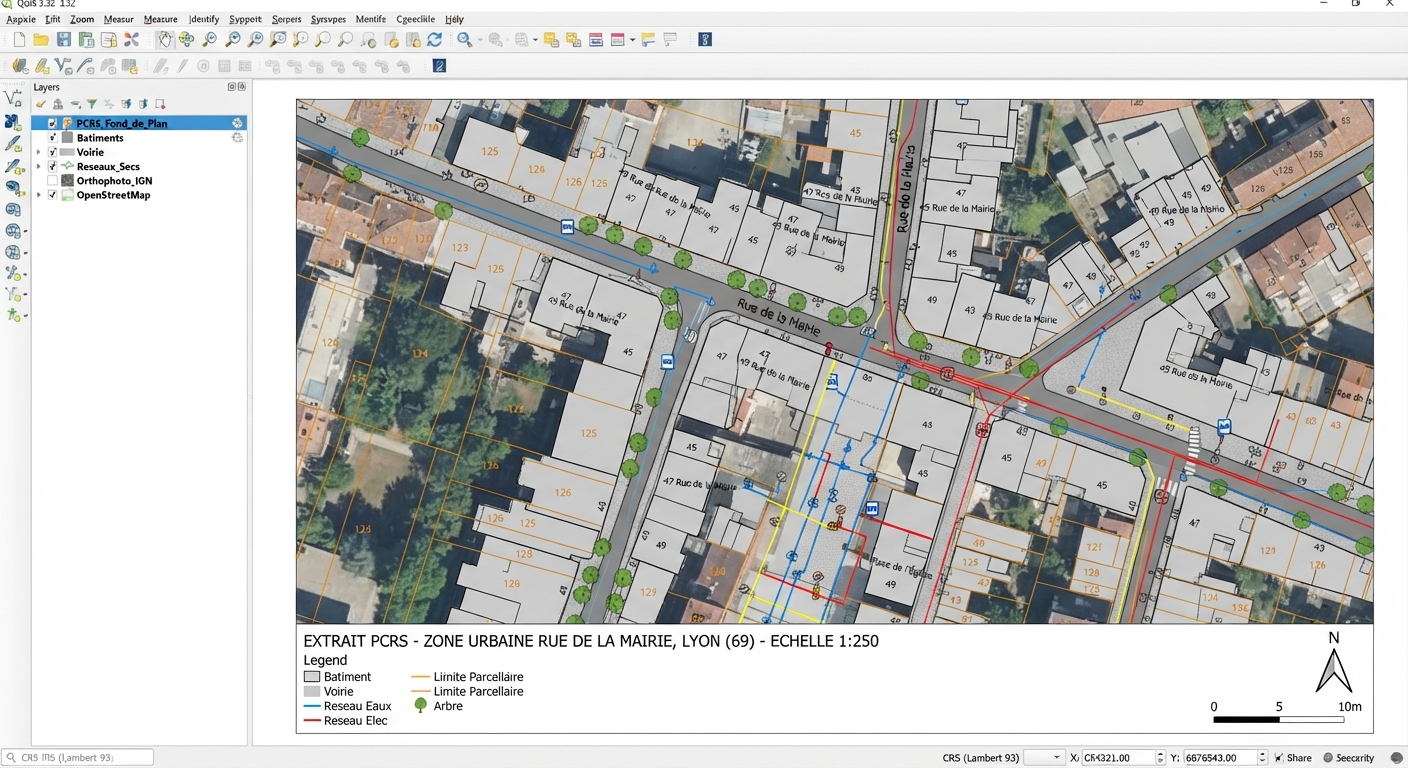Image resolution: width=1408 pixels, height=768 pixels.
Task: Toggle OpenStreetMap layer visibility checkbox
Action: pos(53,194)
